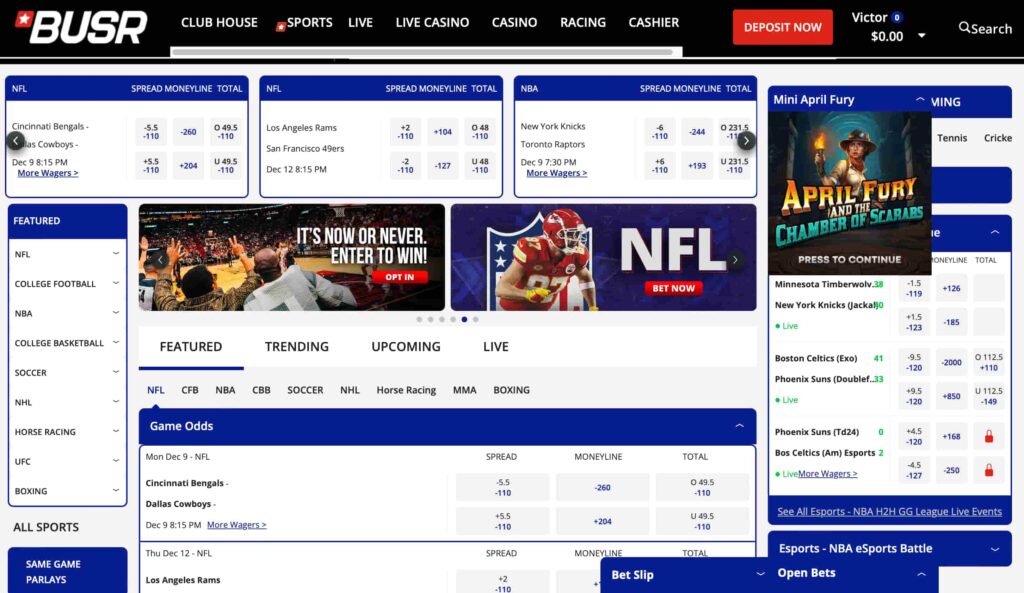Show previous promo banner with left arrow
Viewport: 1024px width, 593px height.
[160, 259]
